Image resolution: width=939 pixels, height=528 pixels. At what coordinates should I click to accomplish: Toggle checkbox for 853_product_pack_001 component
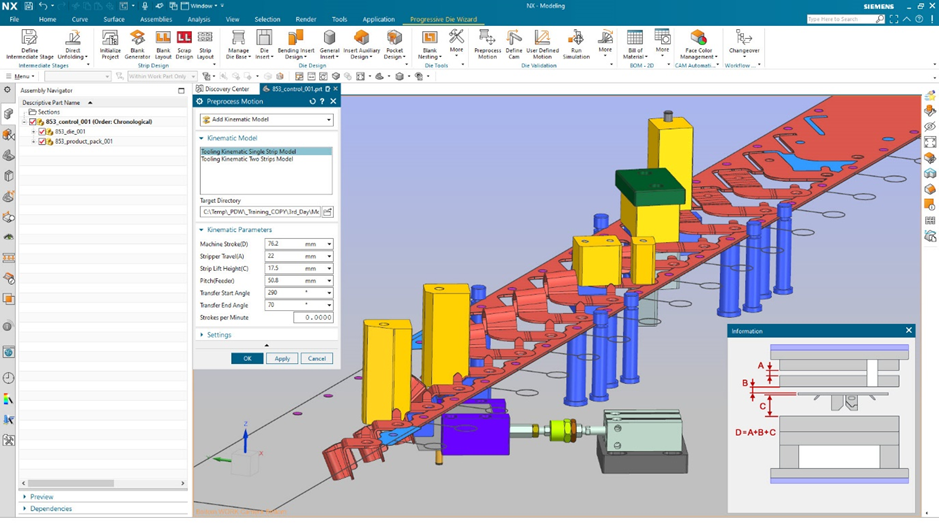(42, 142)
